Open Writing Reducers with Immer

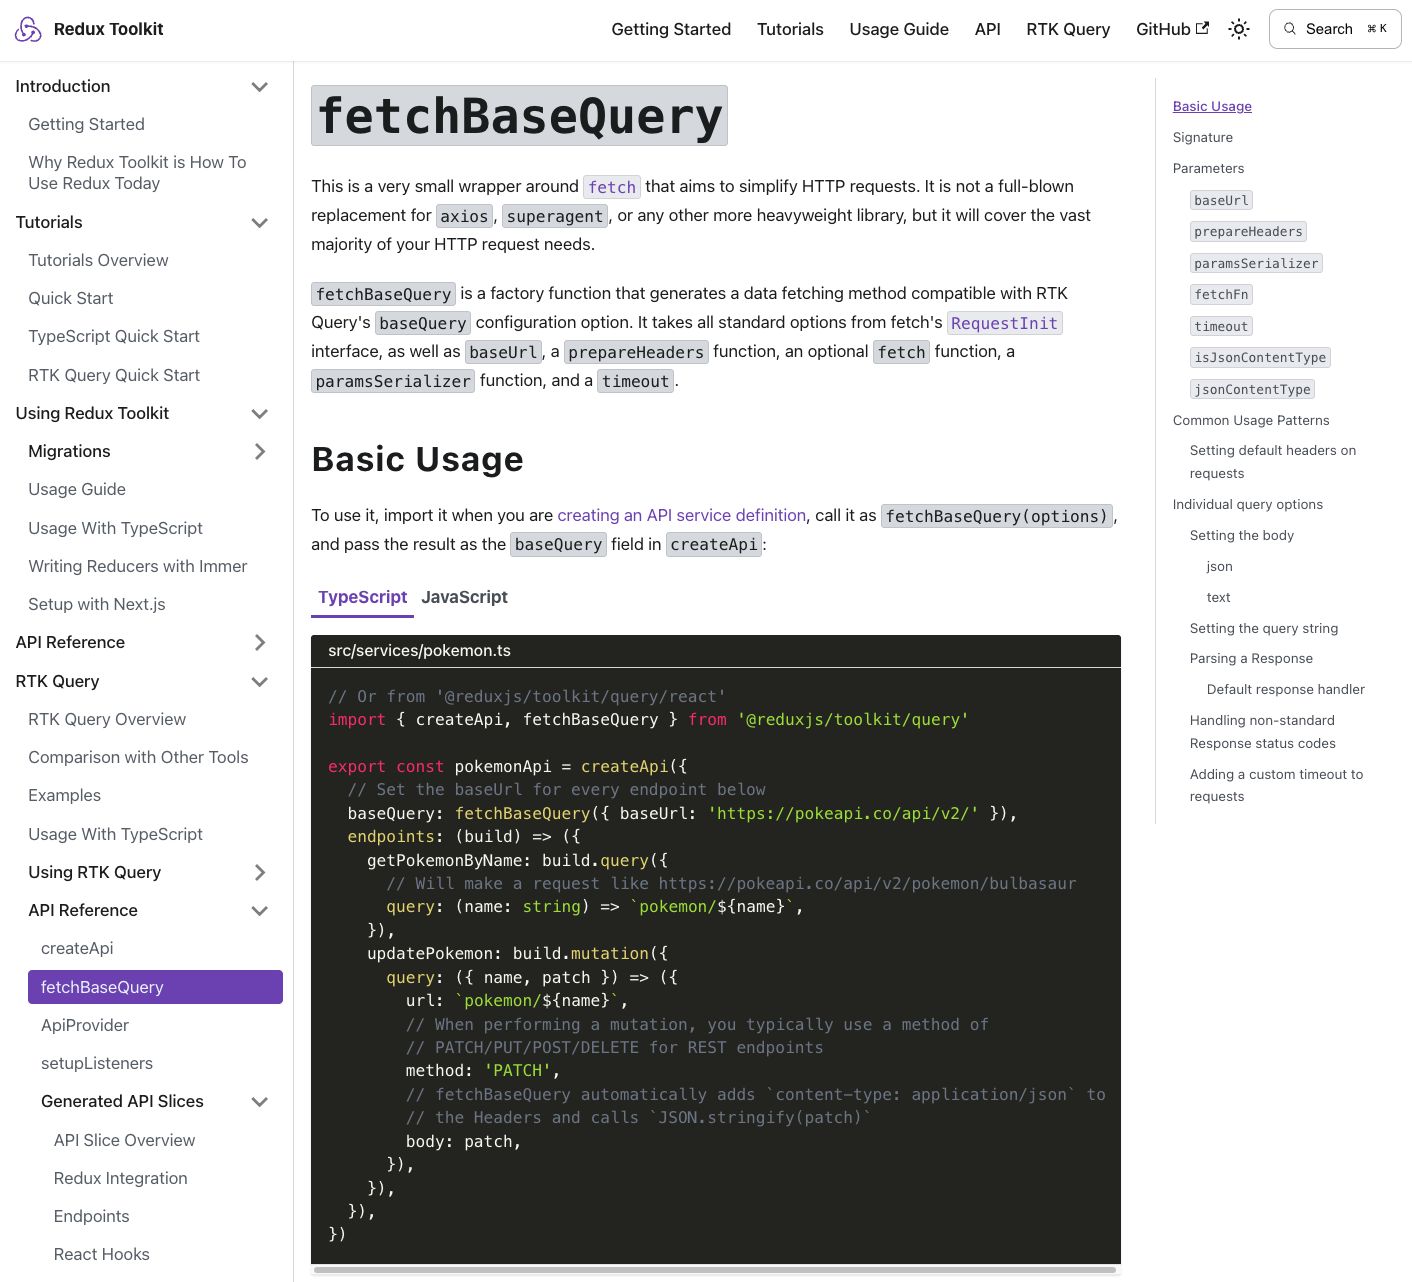(x=137, y=566)
